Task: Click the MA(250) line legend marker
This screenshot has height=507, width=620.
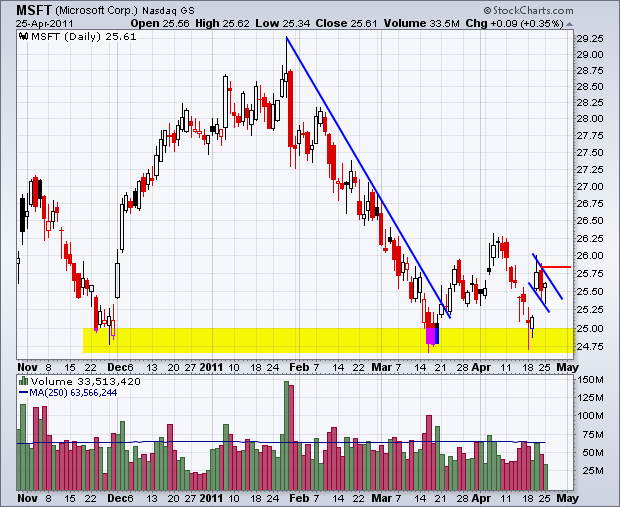Action: (24, 393)
